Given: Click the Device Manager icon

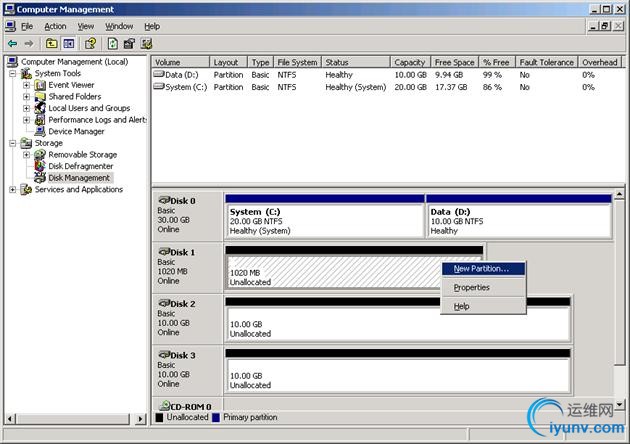Looking at the screenshot, I should (40, 131).
